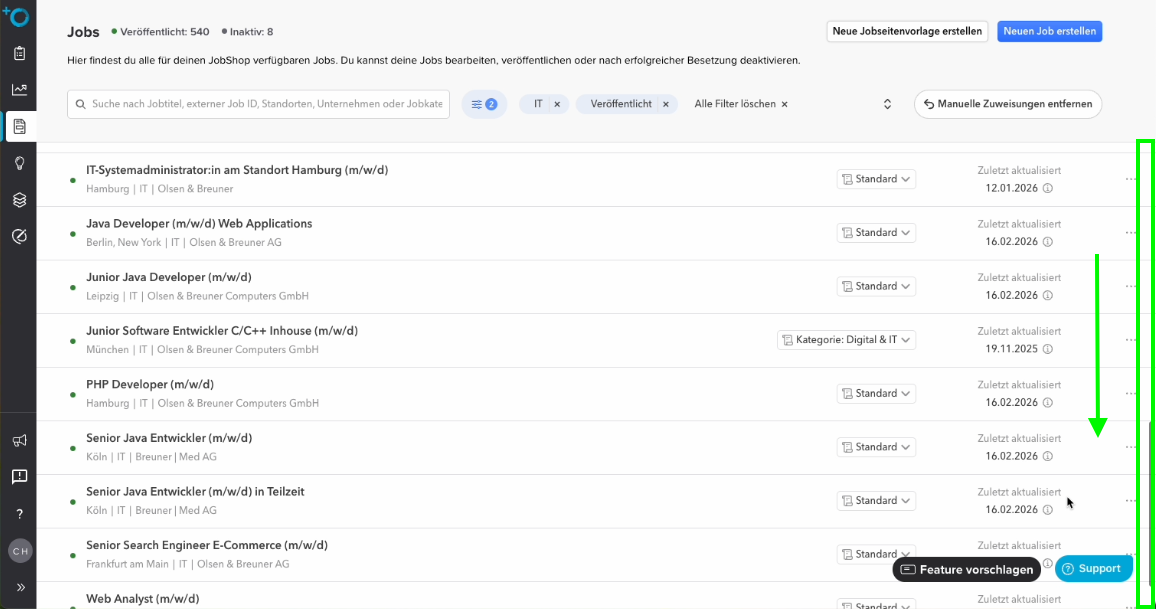
Task: Click the Inaktiv: 8 status counter
Action: click(x=247, y=32)
